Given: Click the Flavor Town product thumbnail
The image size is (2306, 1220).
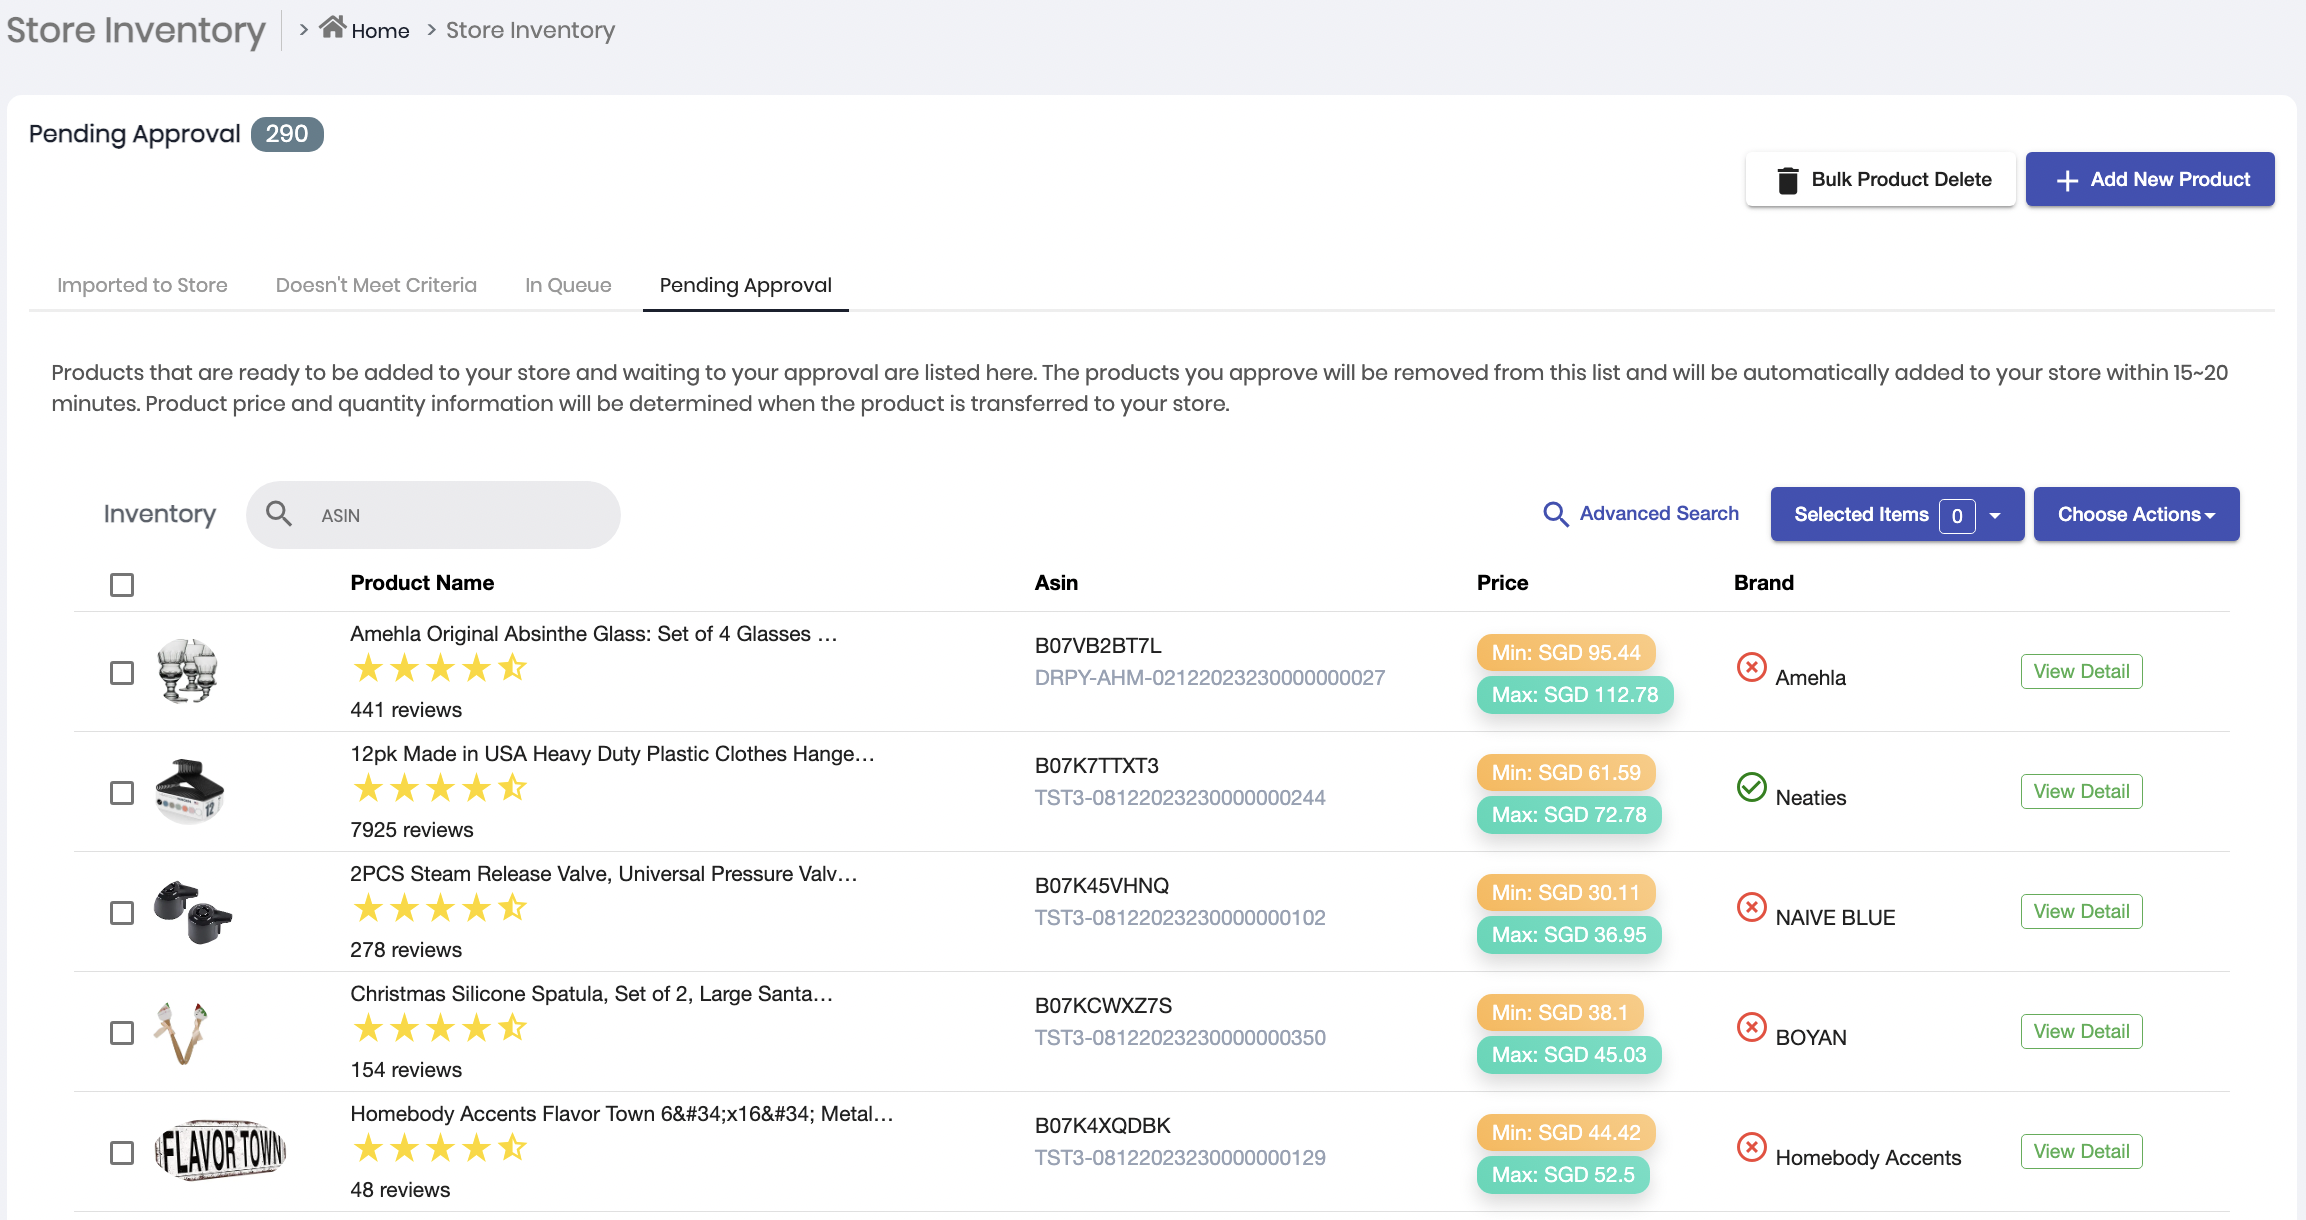Looking at the screenshot, I should pos(220,1150).
